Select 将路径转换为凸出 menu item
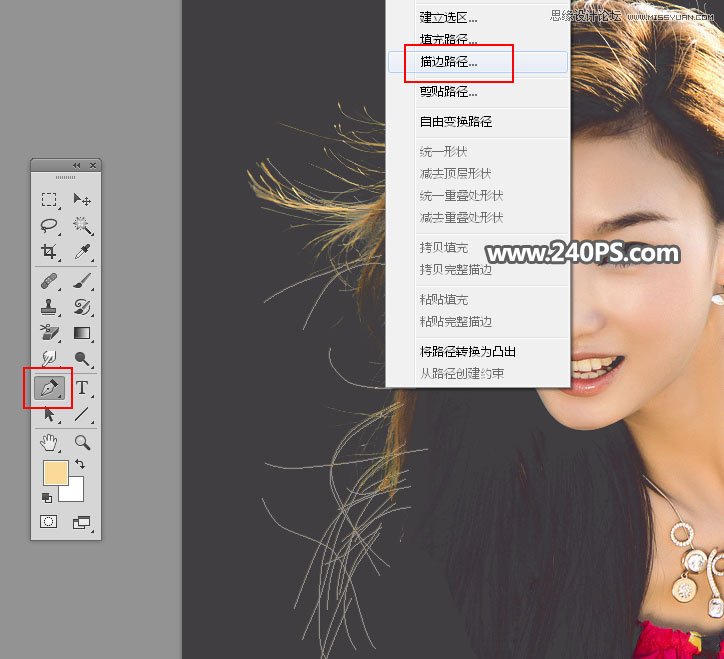Viewport: 724px width, 659px height. (x=478, y=351)
